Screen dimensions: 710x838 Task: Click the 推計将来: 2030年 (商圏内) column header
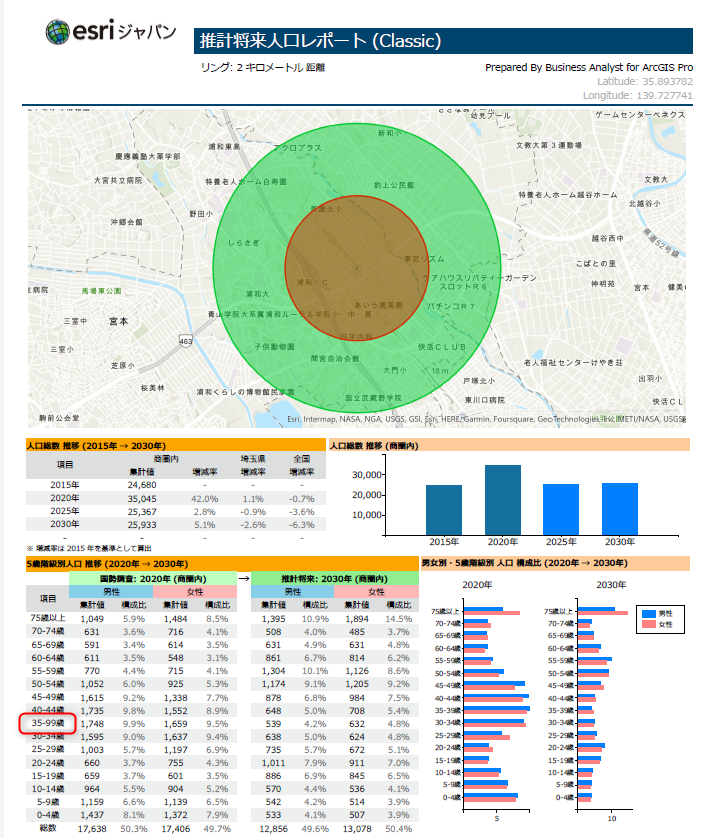click(335, 579)
